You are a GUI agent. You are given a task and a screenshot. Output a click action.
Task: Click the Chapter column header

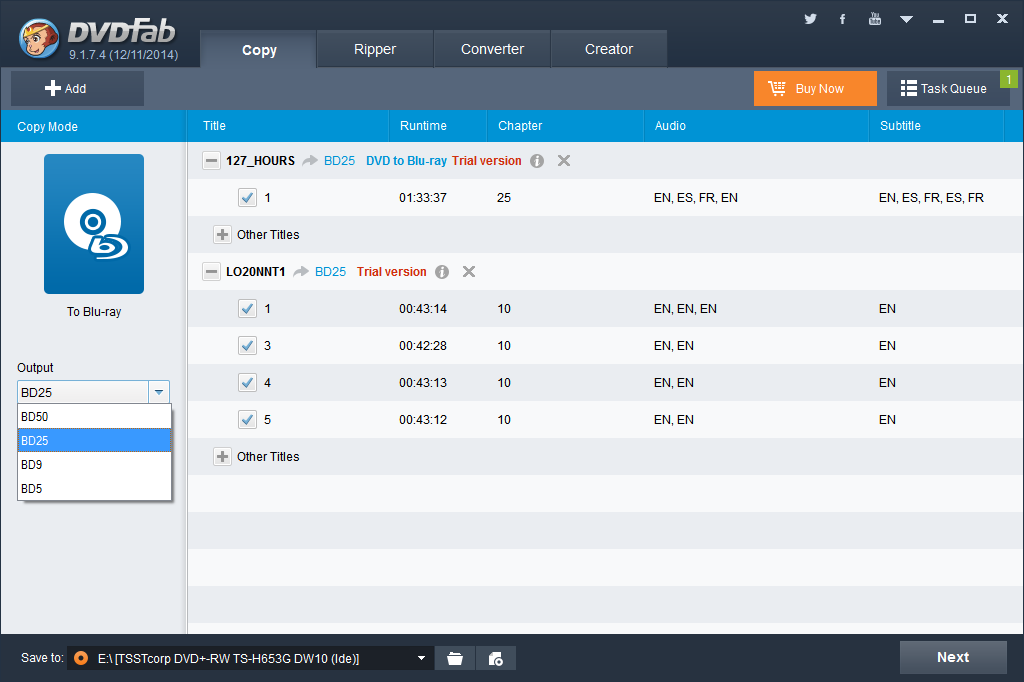(566, 126)
